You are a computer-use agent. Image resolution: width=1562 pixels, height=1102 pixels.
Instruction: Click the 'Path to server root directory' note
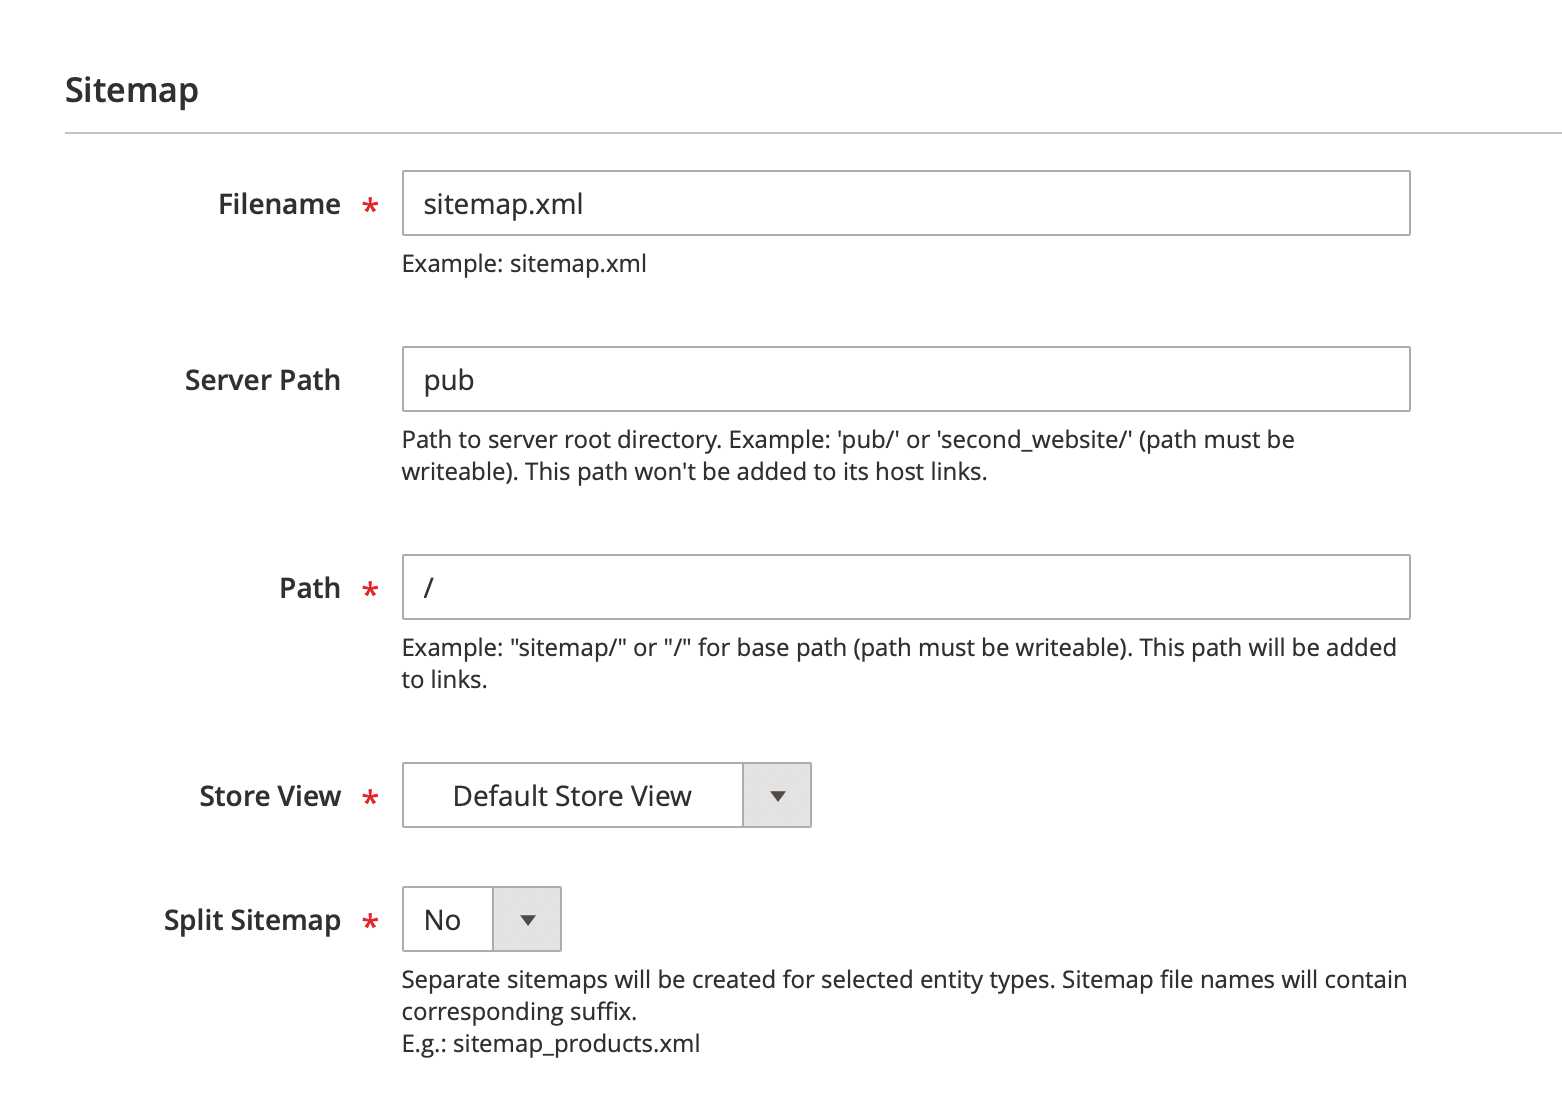[848, 455]
